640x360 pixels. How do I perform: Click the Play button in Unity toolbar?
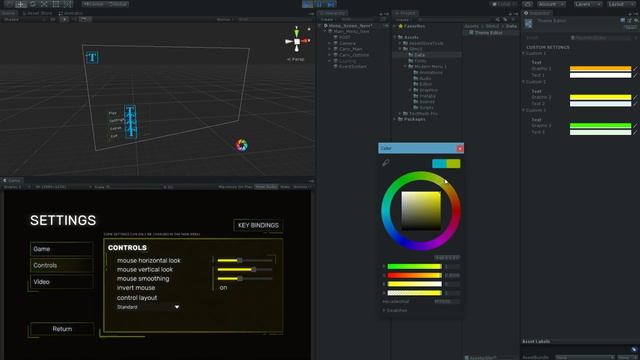[307, 4]
